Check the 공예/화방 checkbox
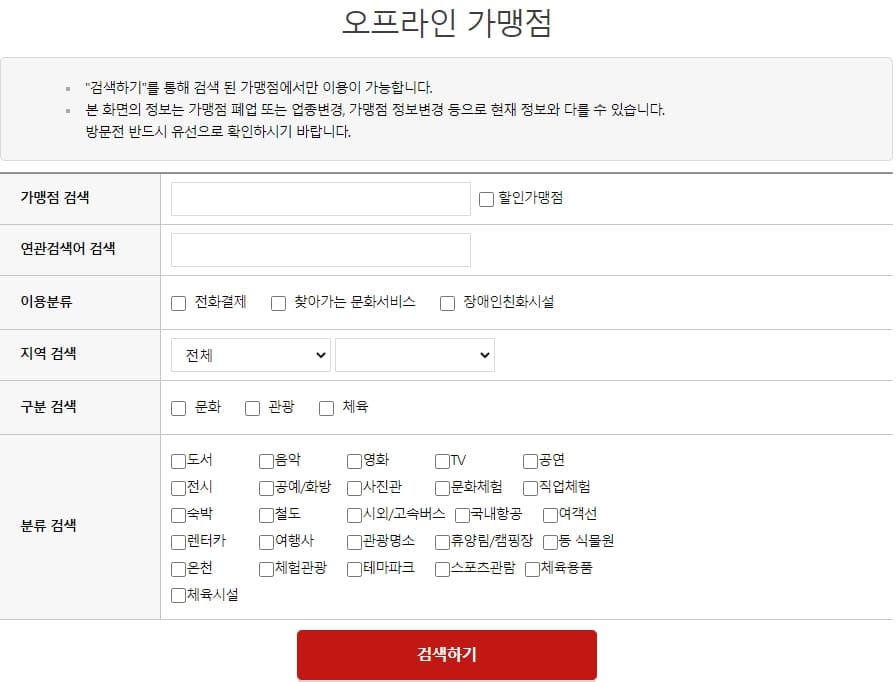This screenshot has height=682, width=896. coord(266,488)
